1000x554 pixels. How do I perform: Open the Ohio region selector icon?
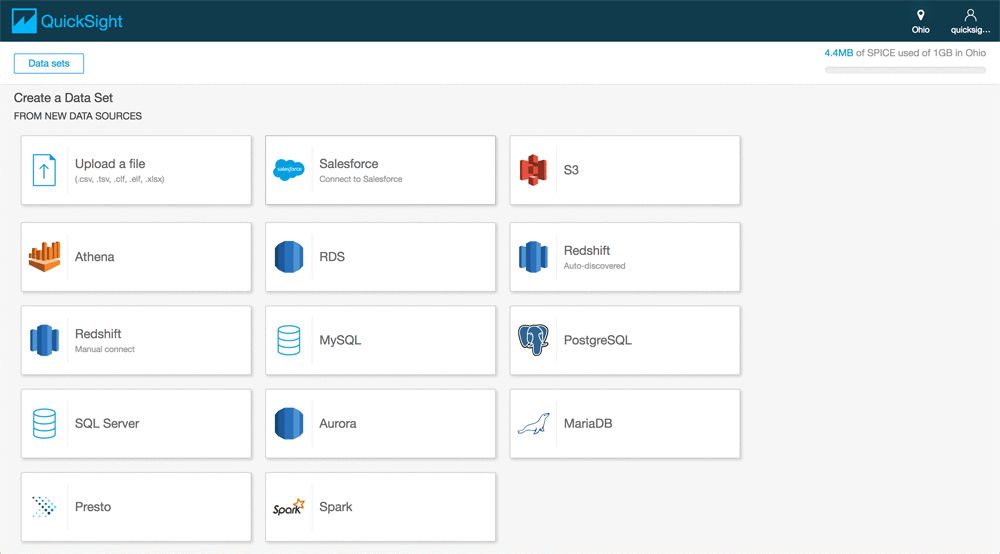coord(920,15)
